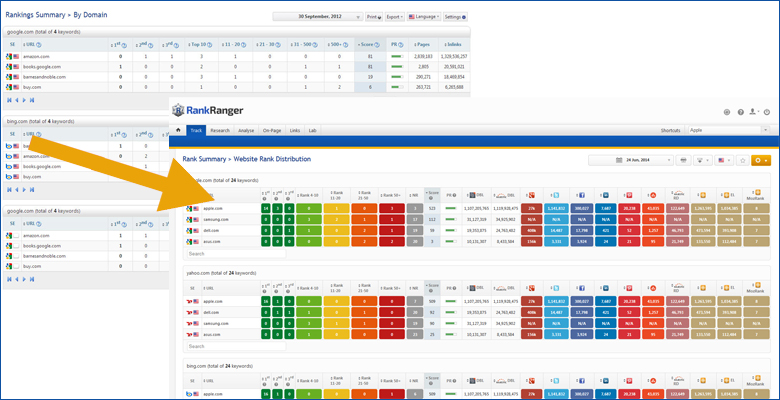Screen dimensions: 780x400
Task: Click the printer icon in report toolbar
Action: click(x=683, y=160)
